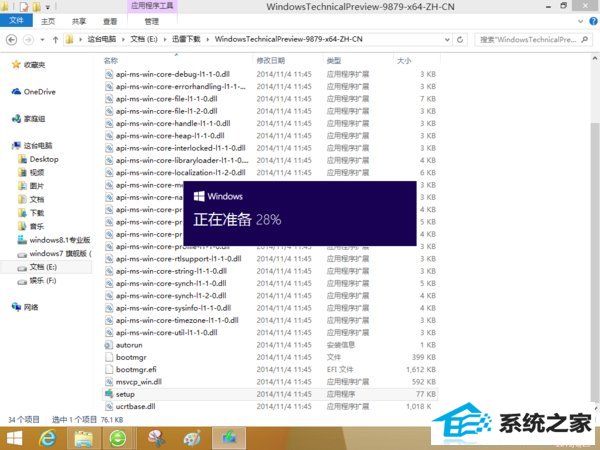Click the setup application icon
Image resolution: width=600 pixels, height=450 pixels.
pyautogui.click(x=109, y=394)
